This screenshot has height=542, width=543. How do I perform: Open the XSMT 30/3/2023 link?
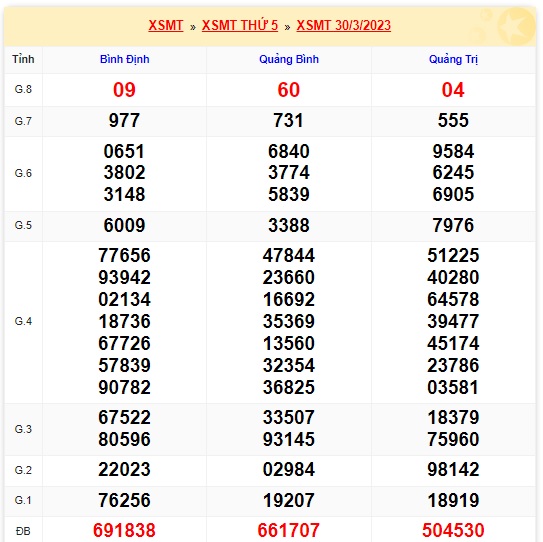pyautogui.click(x=344, y=26)
